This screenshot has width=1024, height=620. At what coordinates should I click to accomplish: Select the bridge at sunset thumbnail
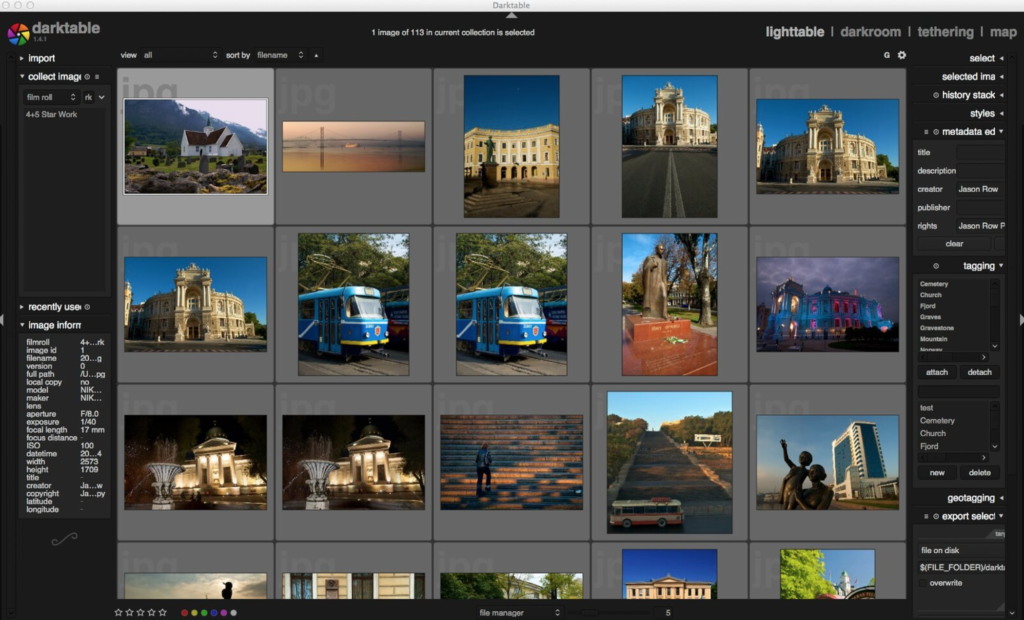pos(353,146)
